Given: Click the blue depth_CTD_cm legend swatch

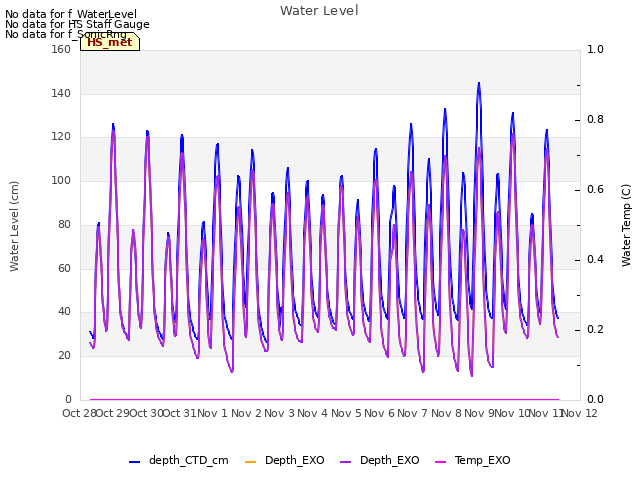Looking at the screenshot, I should click(134, 462).
